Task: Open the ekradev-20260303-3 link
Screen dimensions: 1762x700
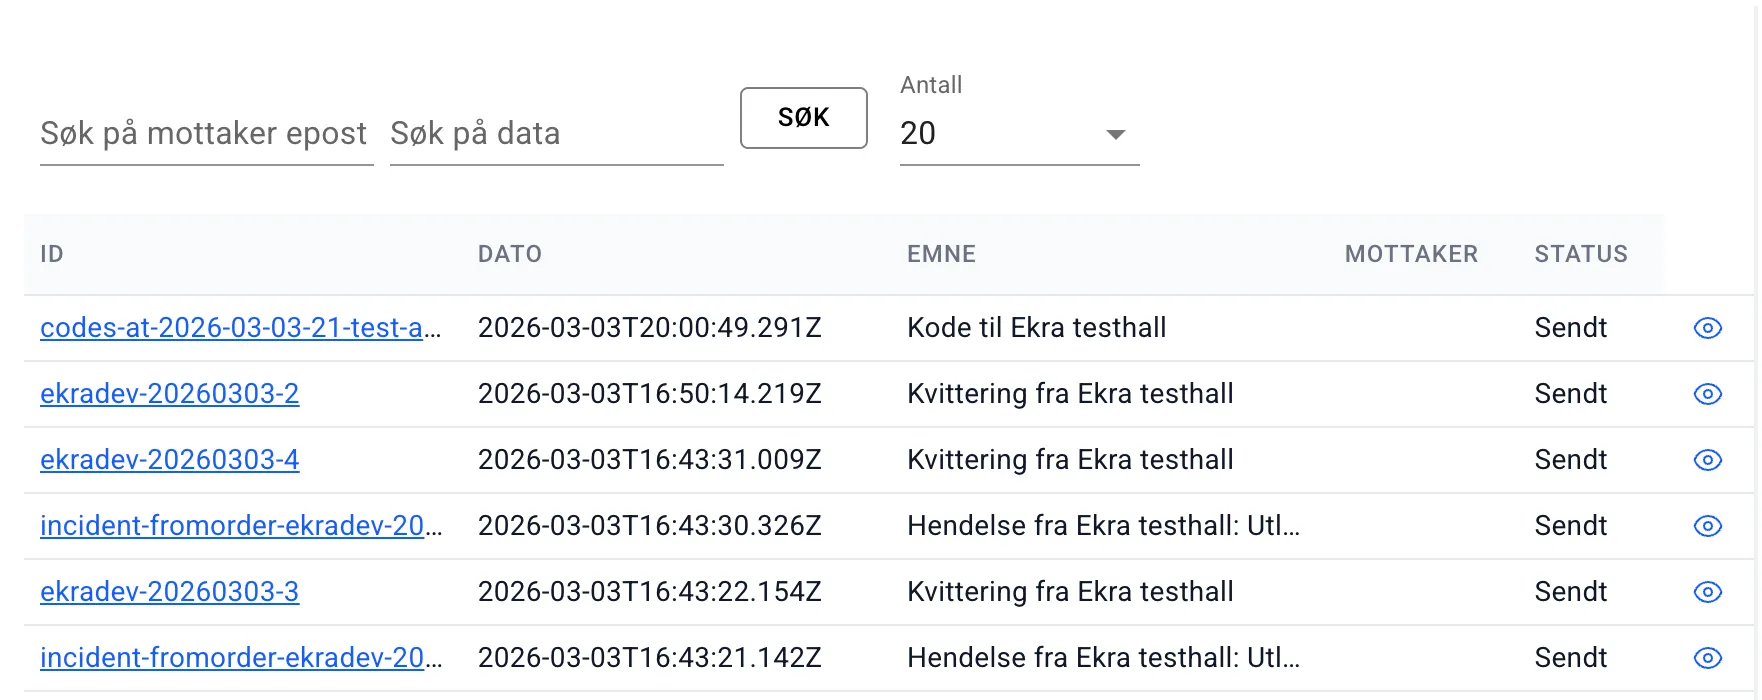Action: [170, 592]
